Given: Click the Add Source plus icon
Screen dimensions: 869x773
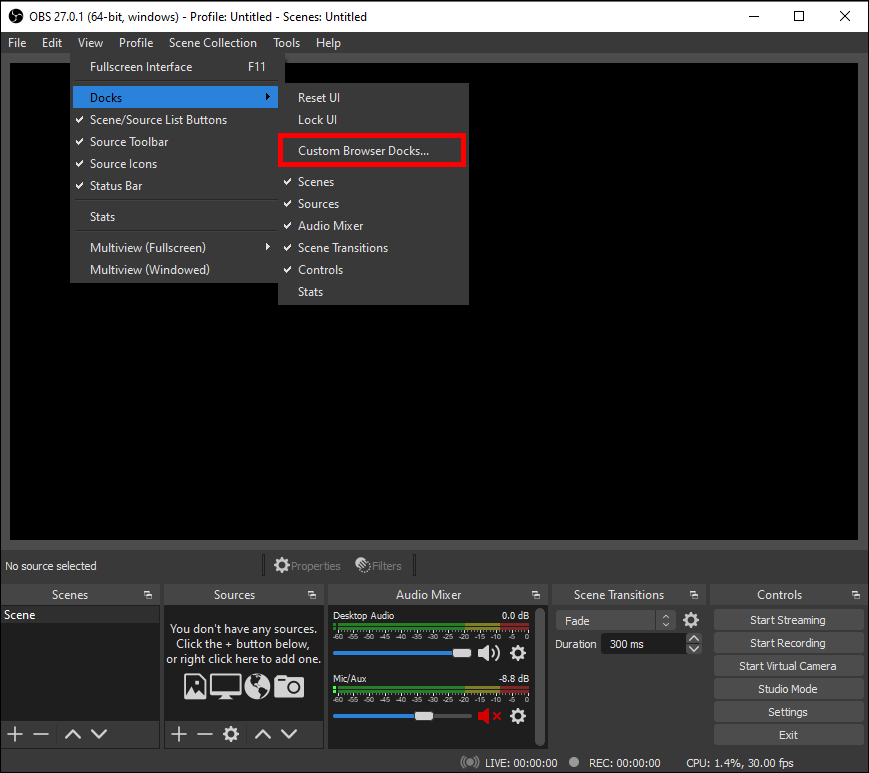Looking at the screenshot, I should 178,733.
